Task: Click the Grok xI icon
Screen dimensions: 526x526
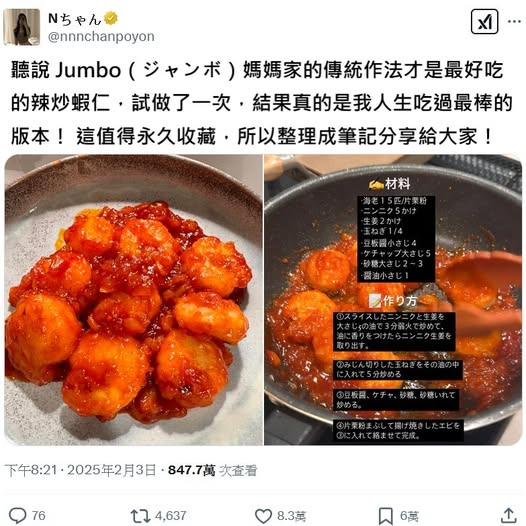Action: coord(484,22)
